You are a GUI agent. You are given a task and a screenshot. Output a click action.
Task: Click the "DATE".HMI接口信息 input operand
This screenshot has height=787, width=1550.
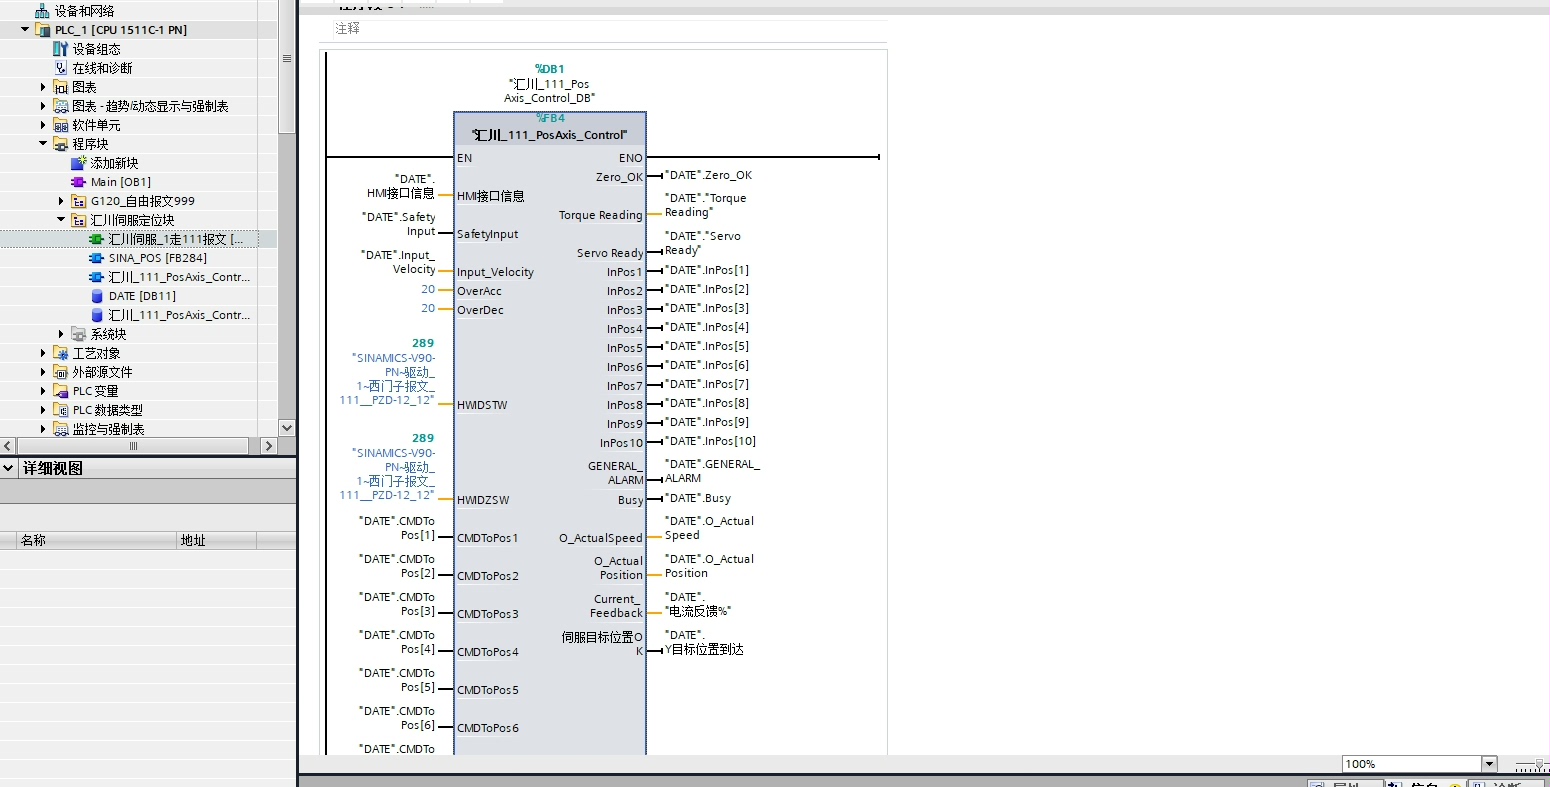(401, 186)
